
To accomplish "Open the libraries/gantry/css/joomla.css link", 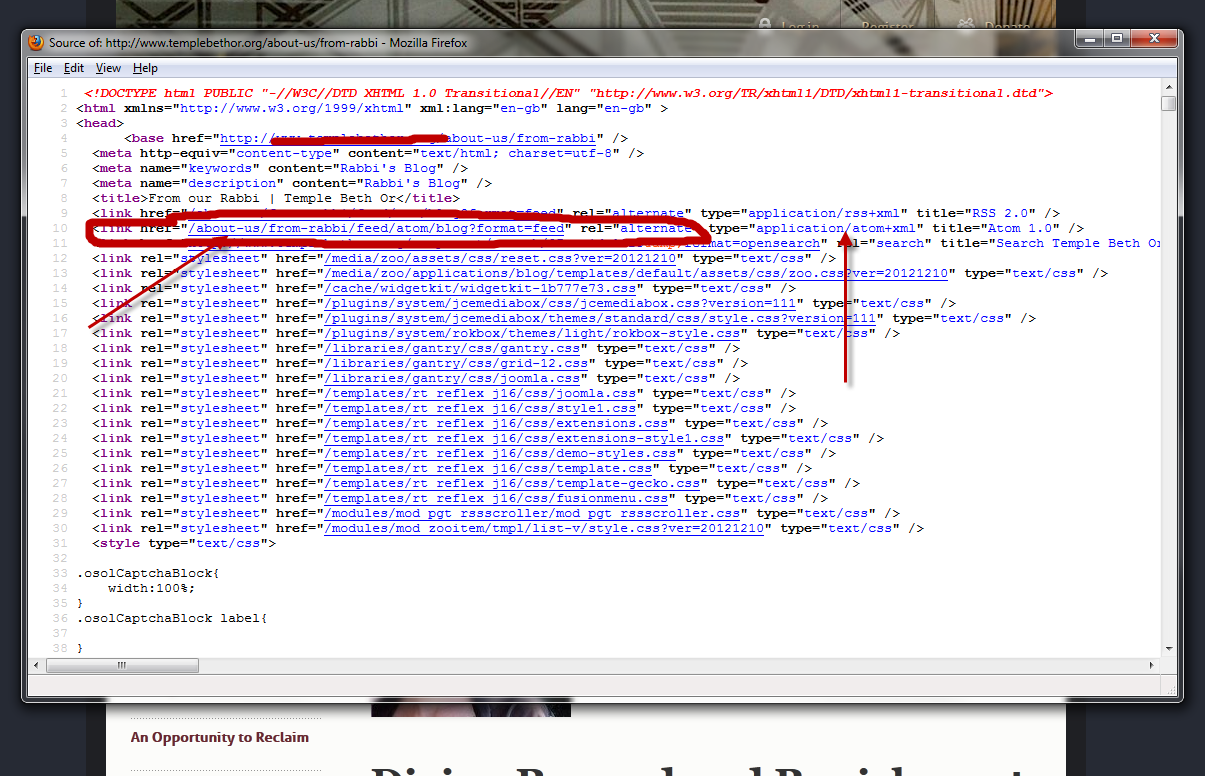I will (453, 378).
